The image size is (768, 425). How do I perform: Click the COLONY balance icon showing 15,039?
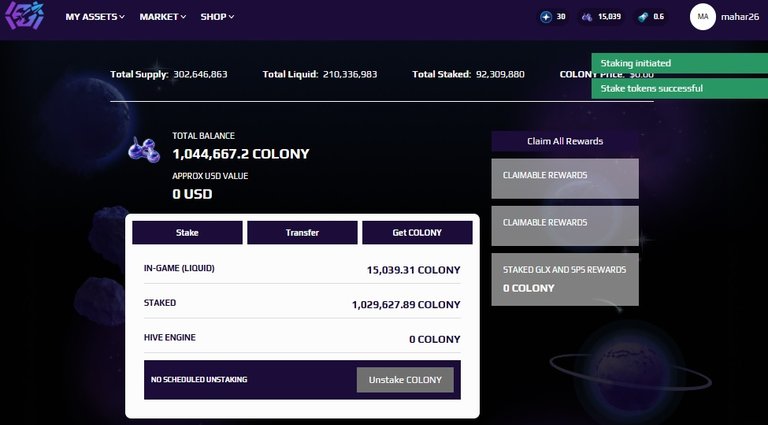[587, 17]
